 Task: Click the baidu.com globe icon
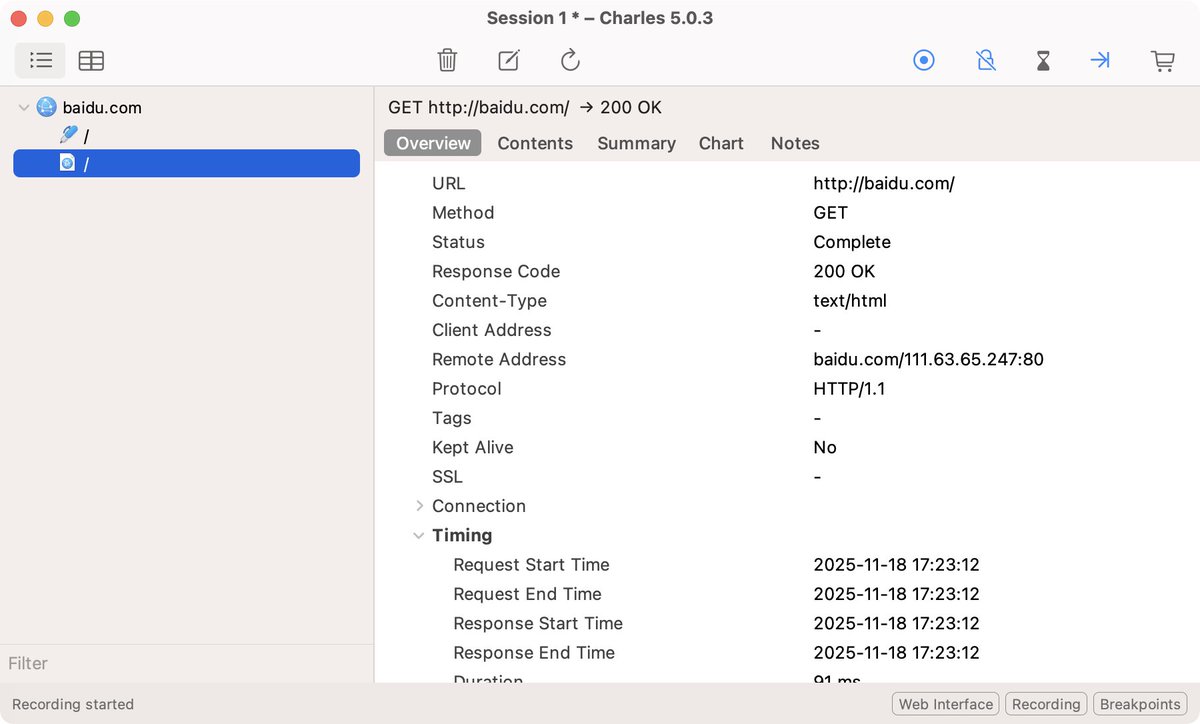click(46, 107)
